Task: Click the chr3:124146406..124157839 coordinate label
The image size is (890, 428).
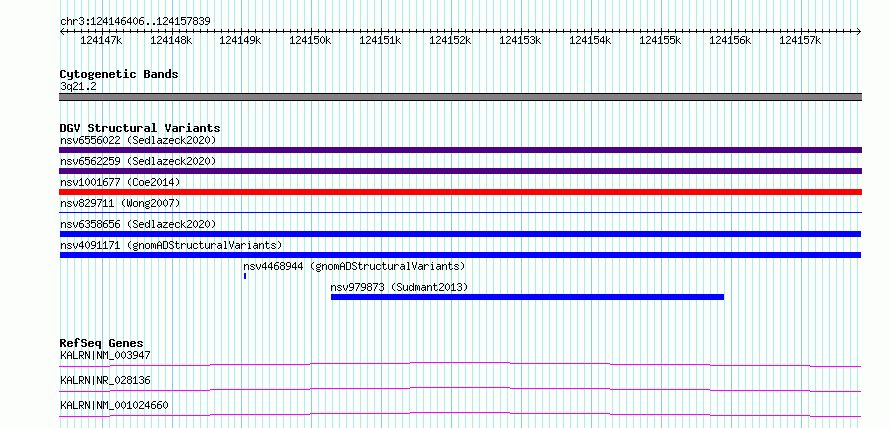Action: (x=136, y=22)
